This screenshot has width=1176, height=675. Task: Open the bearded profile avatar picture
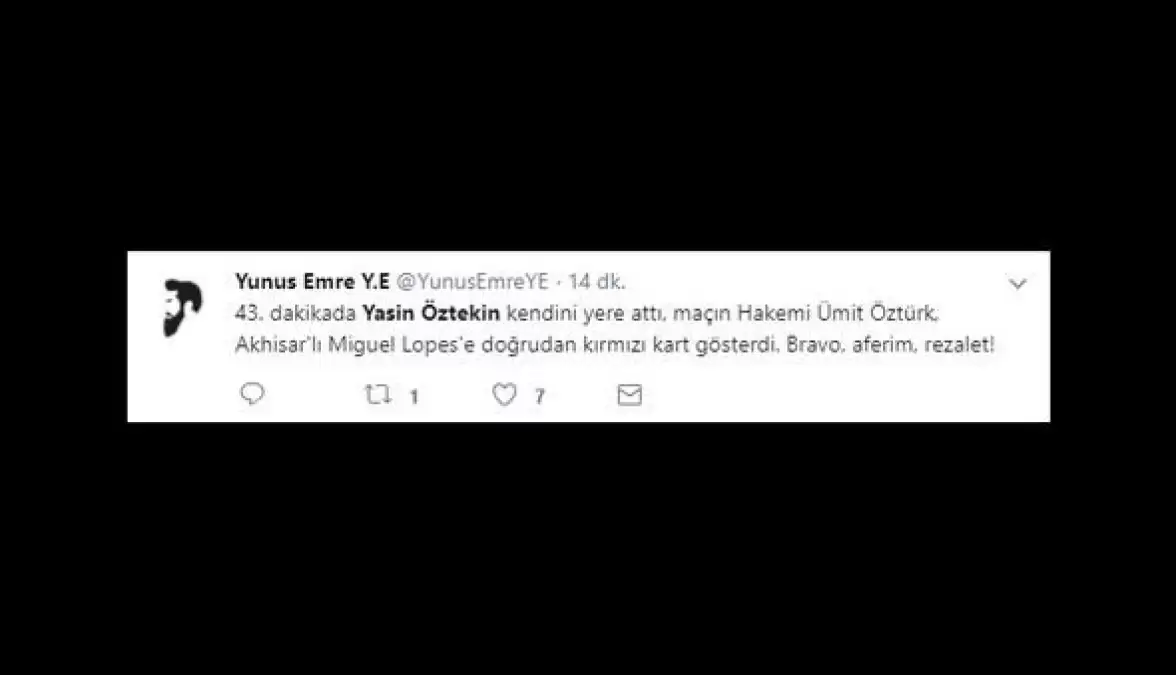[x=182, y=308]
